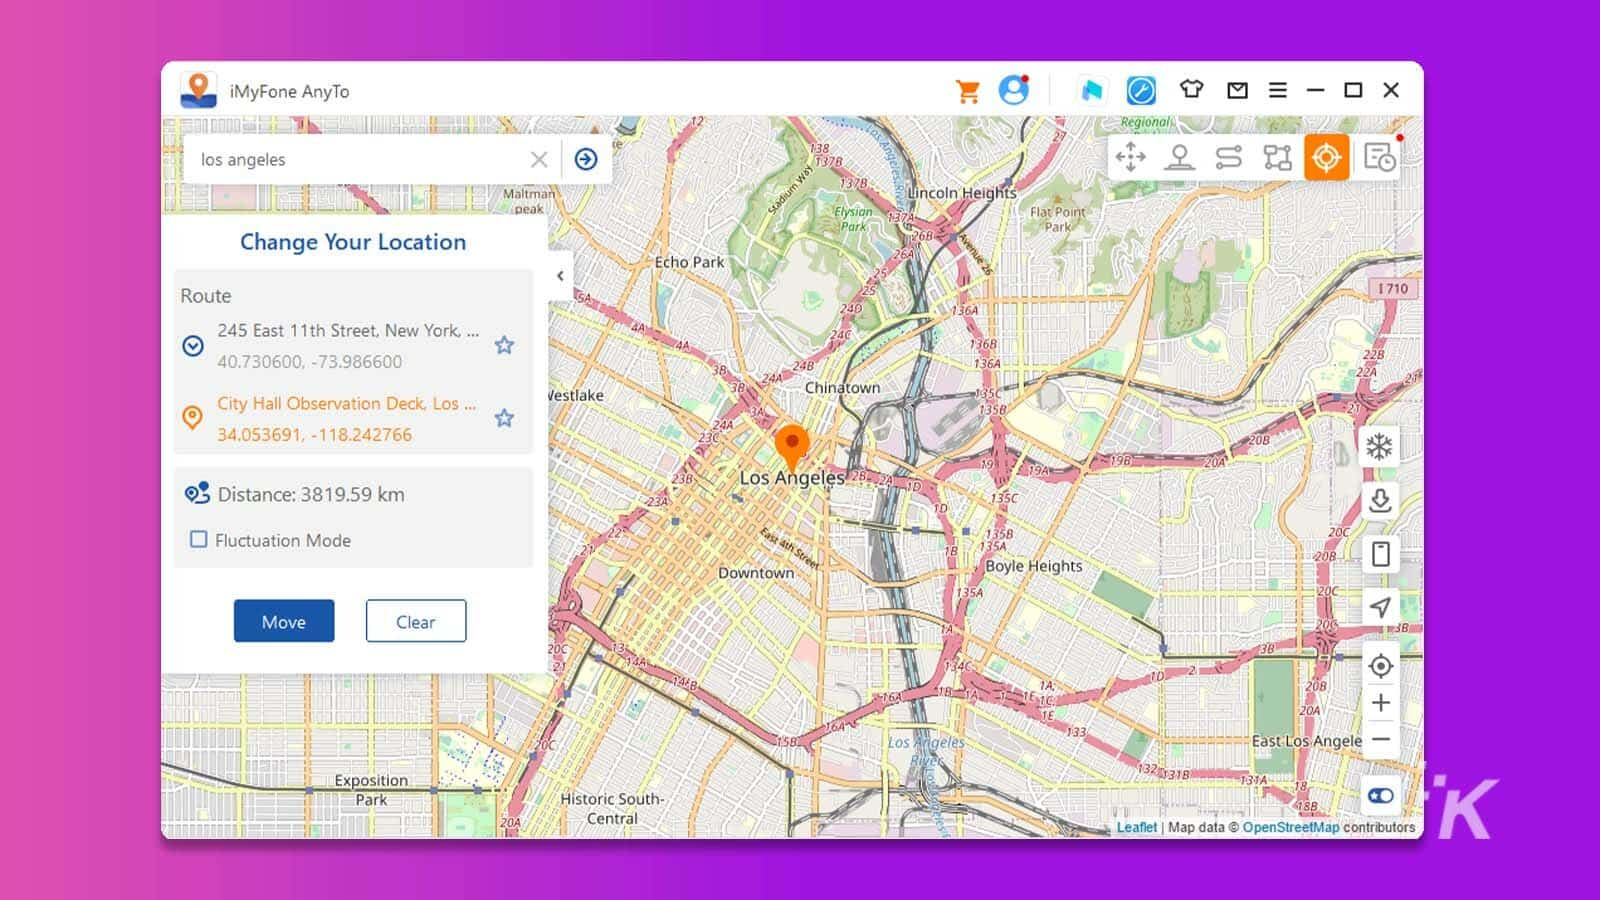This screenshot has height=900, width=1600.
Task: Select the two-spot route mode icon
Action: tap(1228, 157)
